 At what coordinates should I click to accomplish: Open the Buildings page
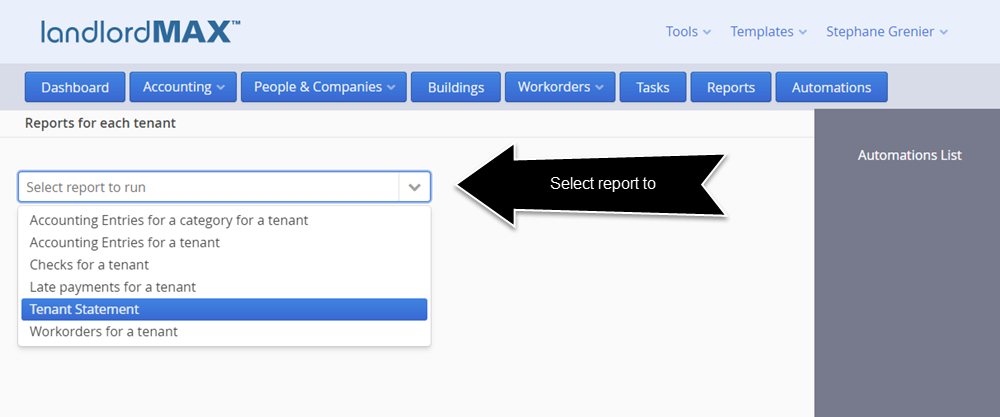click(x=456, y=87)
